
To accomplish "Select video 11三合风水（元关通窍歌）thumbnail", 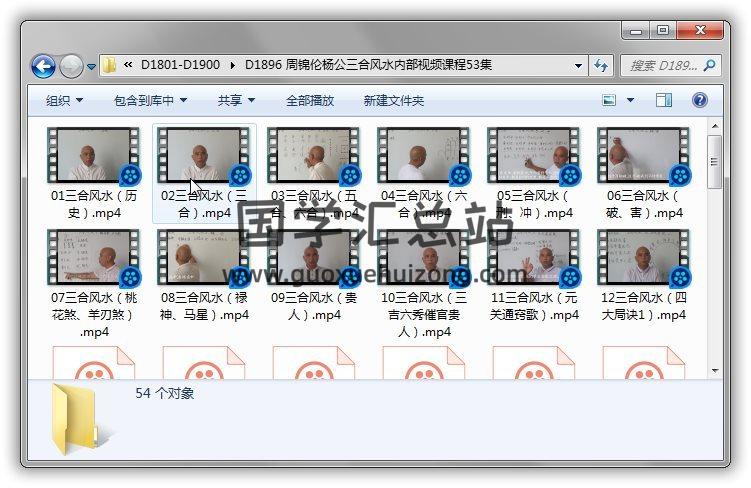I will (x=534, y=257).
